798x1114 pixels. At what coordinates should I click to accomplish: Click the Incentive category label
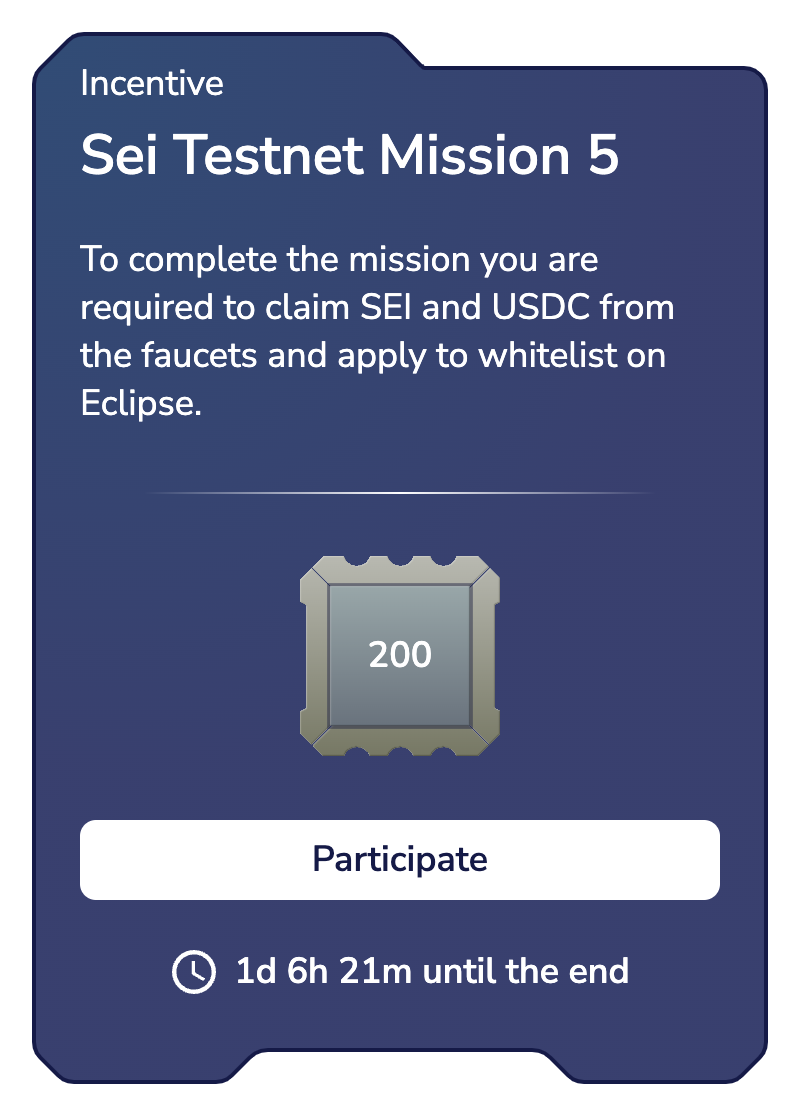(151, 83)
